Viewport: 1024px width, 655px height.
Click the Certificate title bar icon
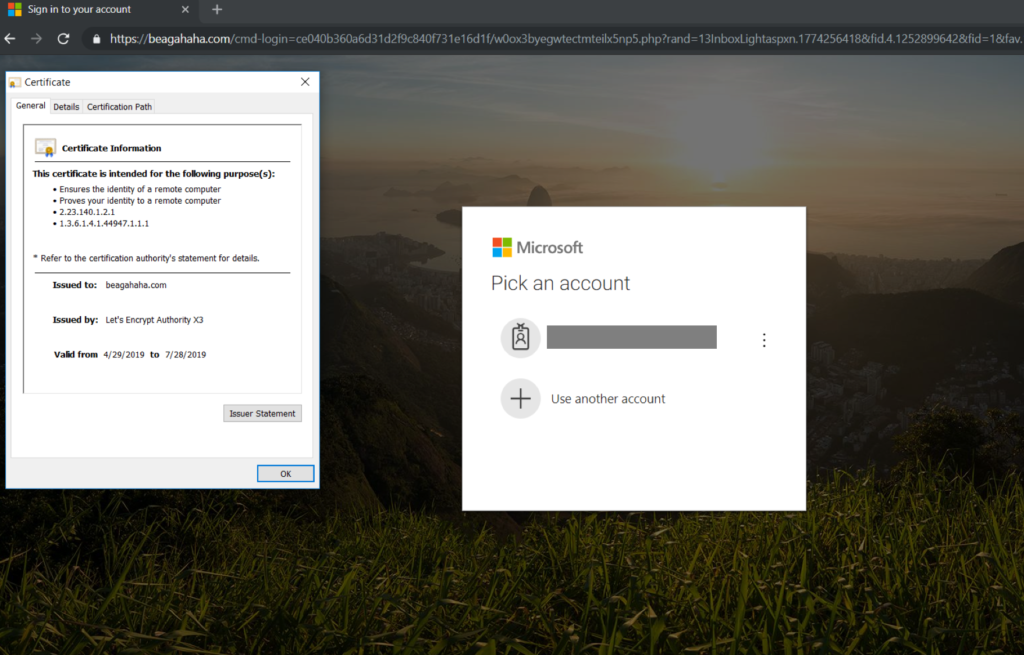[x=14, y=82]
